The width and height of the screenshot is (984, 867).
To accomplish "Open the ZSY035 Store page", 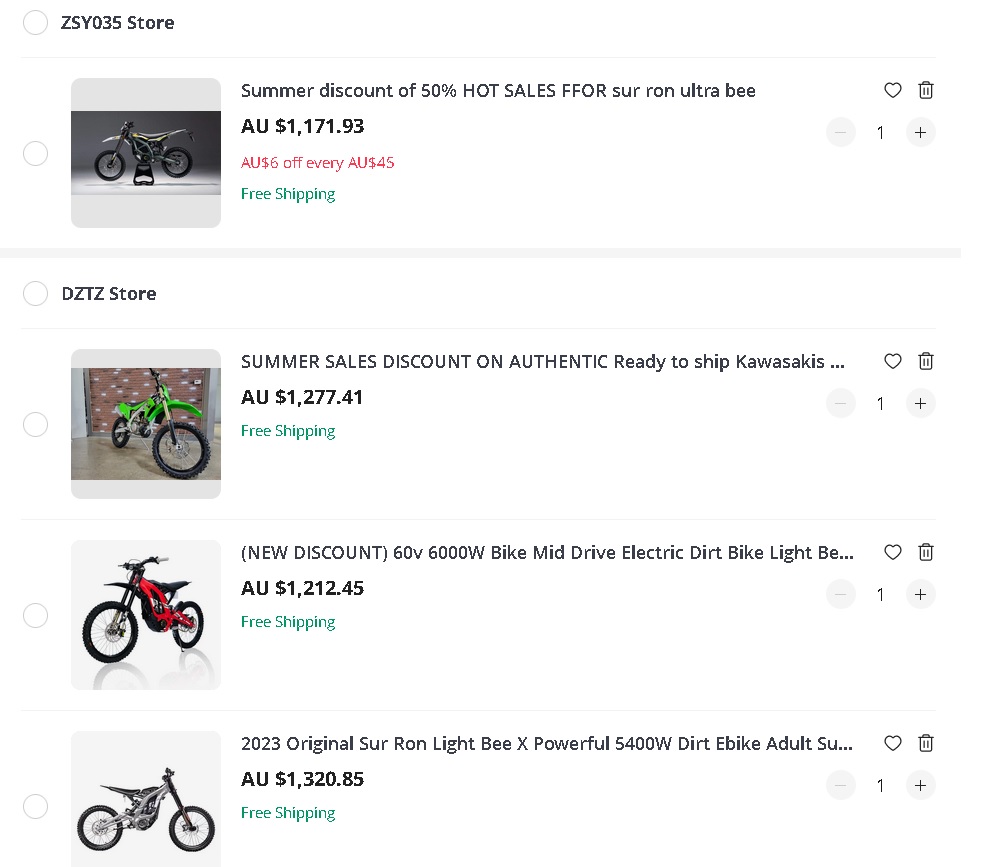I will tap(118, 22).
